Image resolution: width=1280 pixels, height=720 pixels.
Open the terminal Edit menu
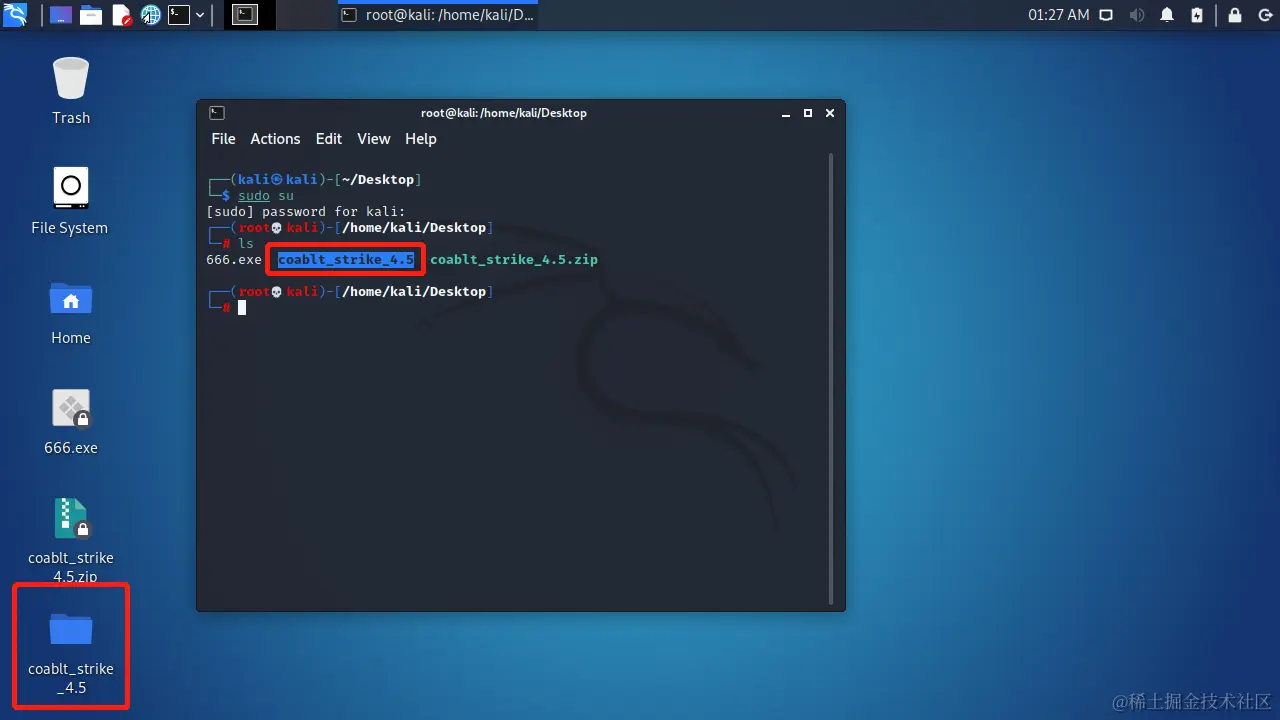pos(329,139)
